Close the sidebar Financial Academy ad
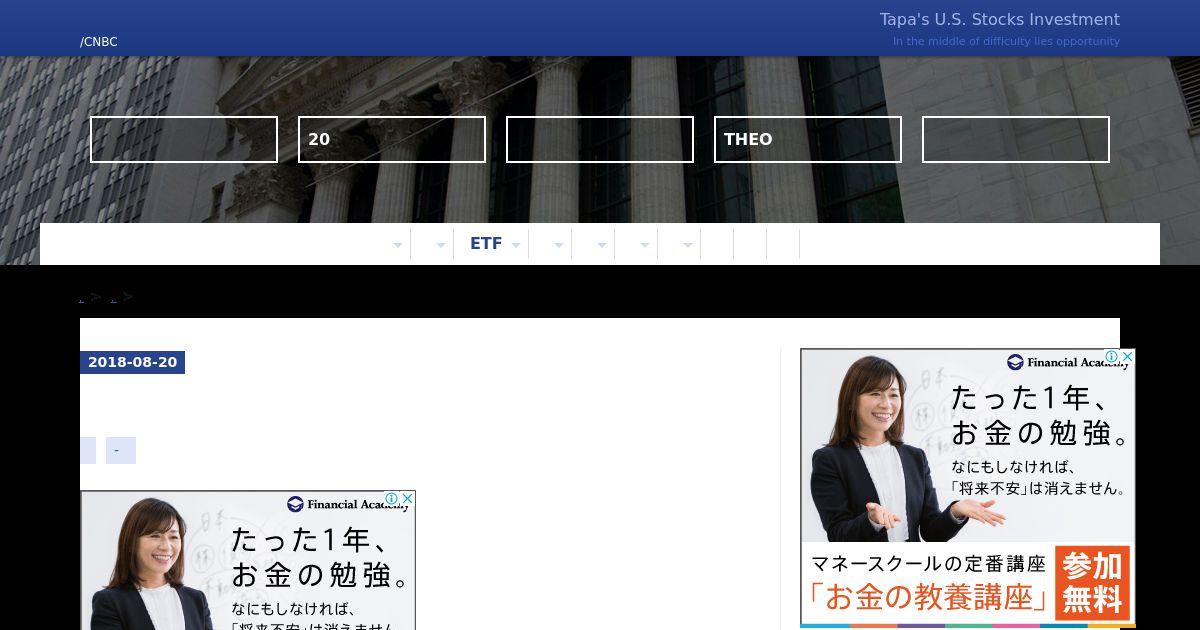Image resolution: width=1200 pixels, height=630 pixels. click(1127, 357)
